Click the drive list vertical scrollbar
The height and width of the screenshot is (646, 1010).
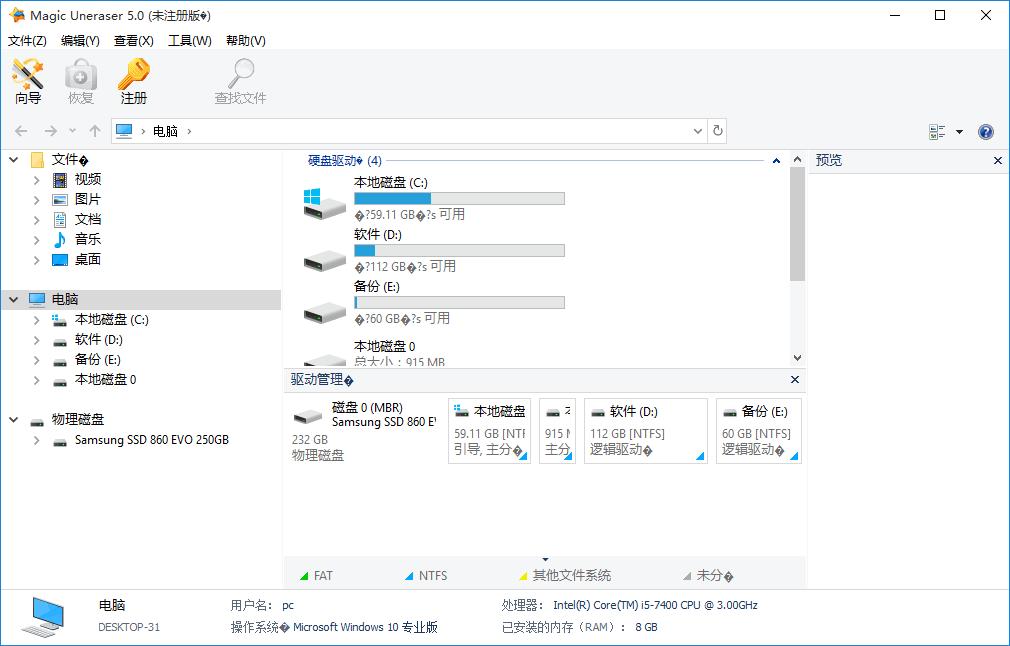click(797, 225)
